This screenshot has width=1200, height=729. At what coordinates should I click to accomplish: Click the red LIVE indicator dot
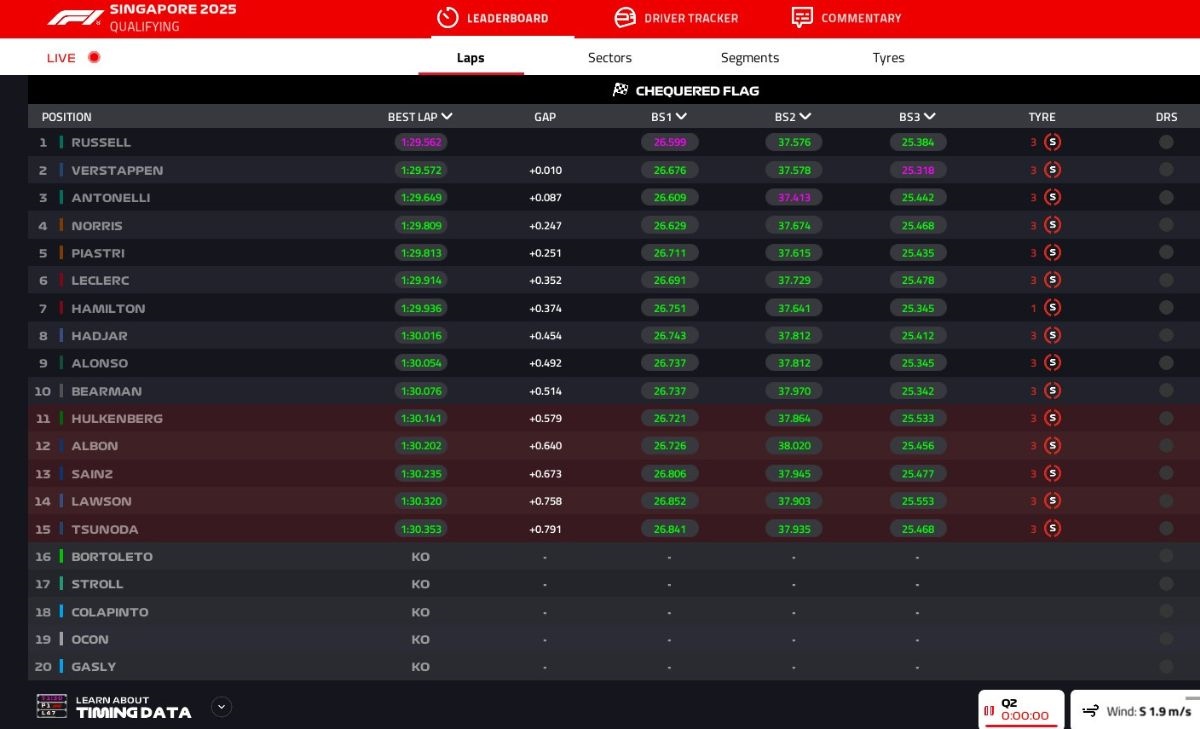click(94, 58)
